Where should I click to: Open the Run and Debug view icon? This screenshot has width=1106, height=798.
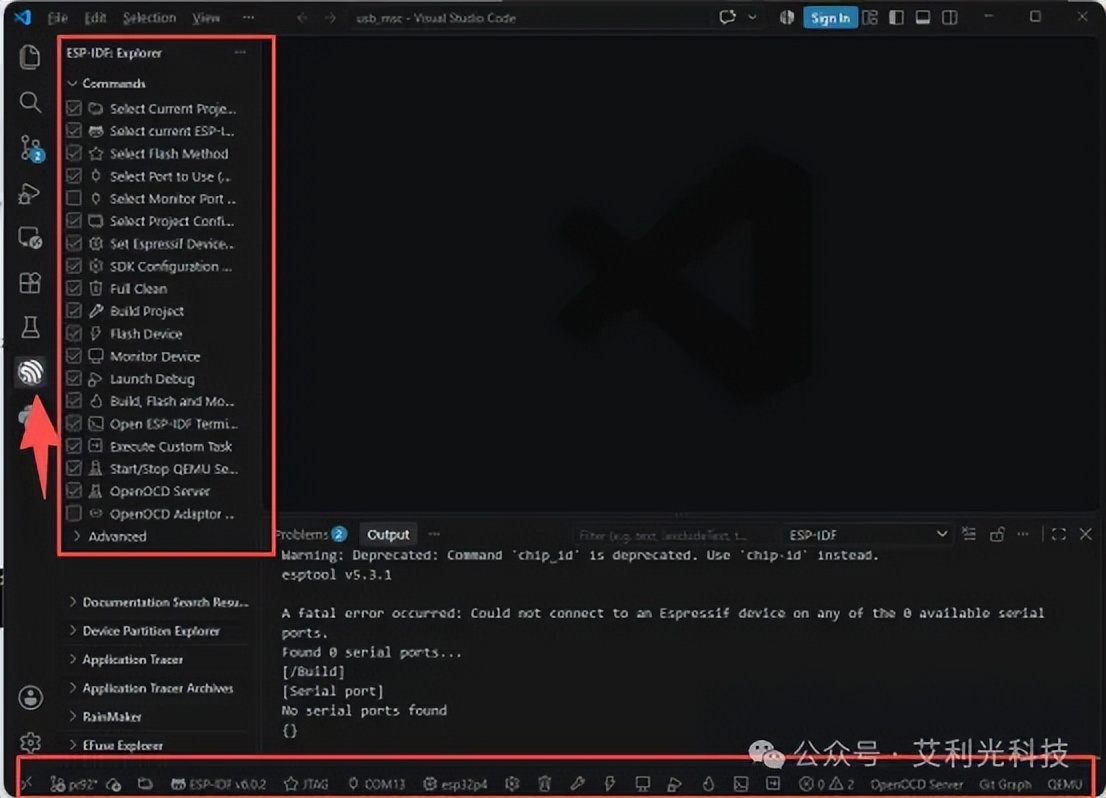29,193
